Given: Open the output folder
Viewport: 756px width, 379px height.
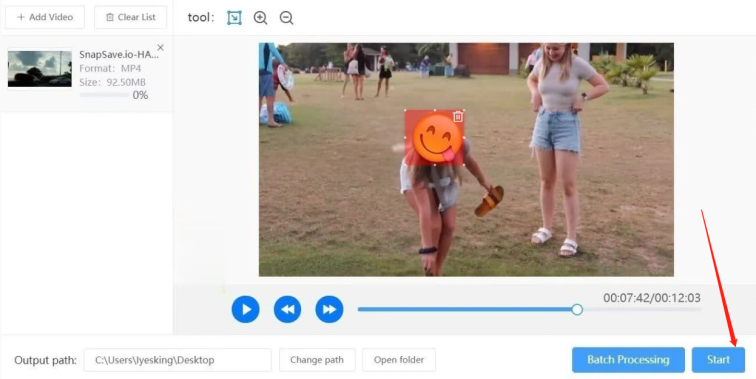Looking at the screenshot, I should click(399, 360).
